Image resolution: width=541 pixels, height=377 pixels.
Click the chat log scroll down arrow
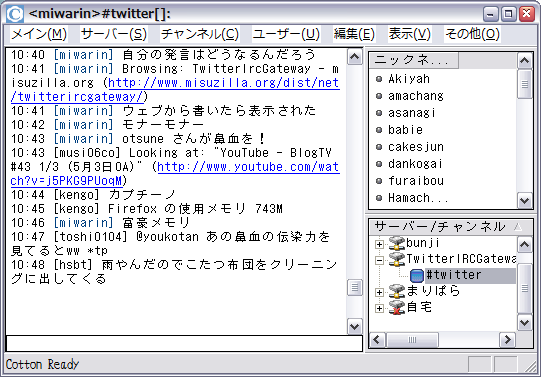[355, 326]
